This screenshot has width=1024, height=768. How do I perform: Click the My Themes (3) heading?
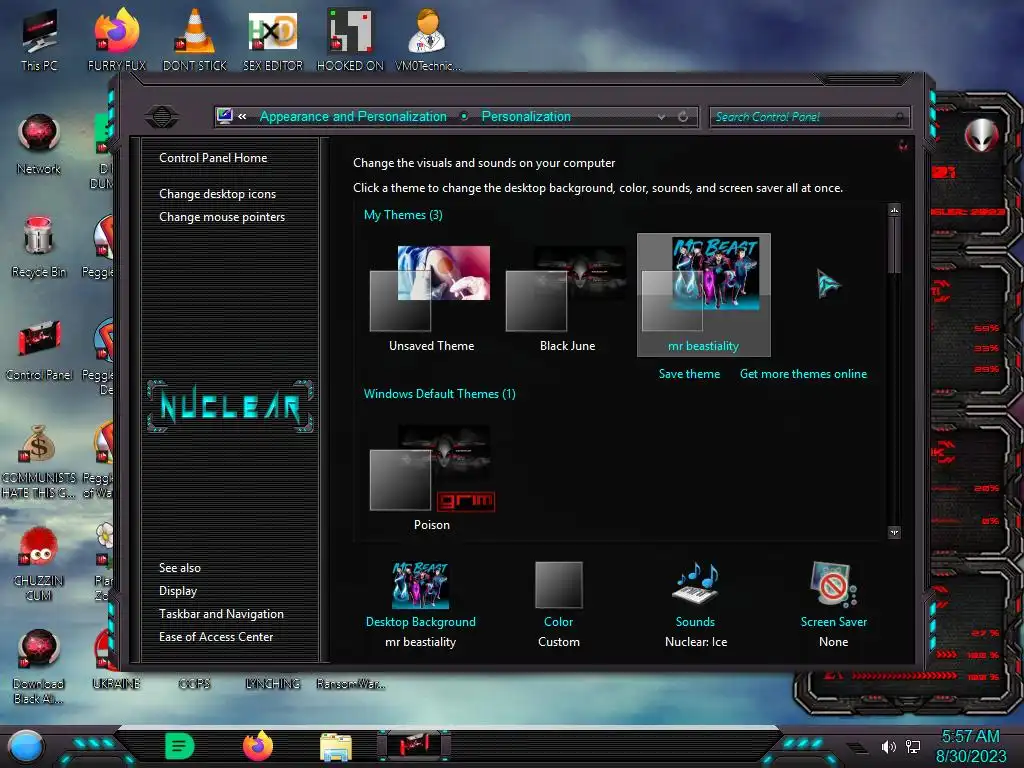click(x=403, y=215)
